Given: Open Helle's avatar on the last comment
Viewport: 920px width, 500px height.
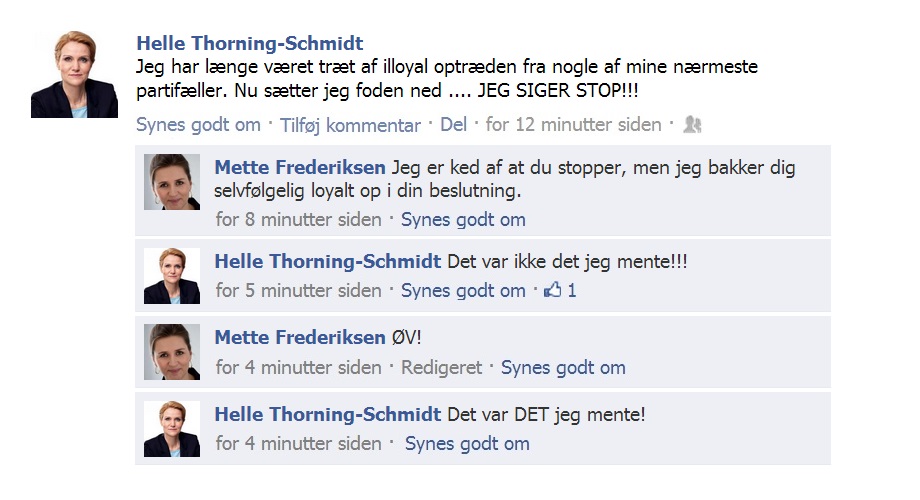Looking at the screenshot, I should pos(172,429).
